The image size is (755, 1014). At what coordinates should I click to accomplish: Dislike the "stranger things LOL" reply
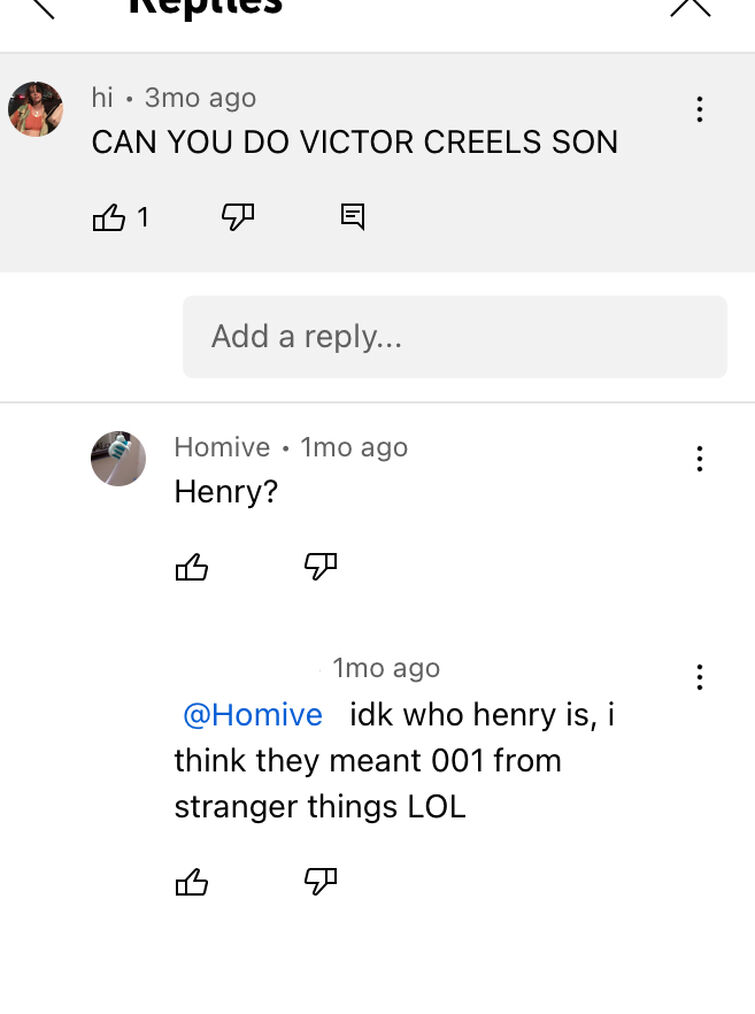pyautogui.click(x=320, y=881)
